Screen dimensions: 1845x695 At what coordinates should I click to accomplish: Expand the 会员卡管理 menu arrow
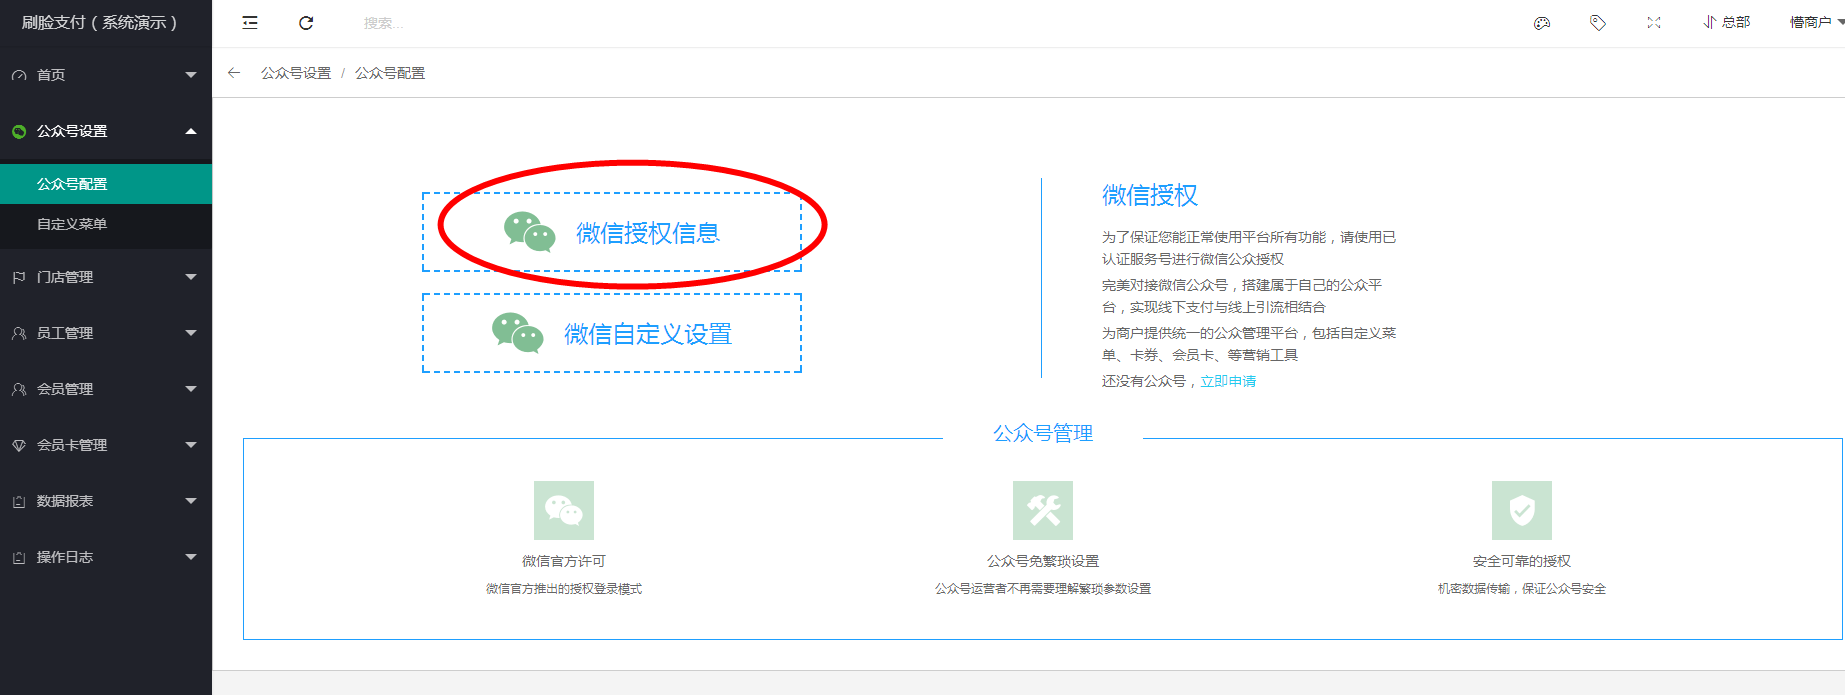coord(191,445)
